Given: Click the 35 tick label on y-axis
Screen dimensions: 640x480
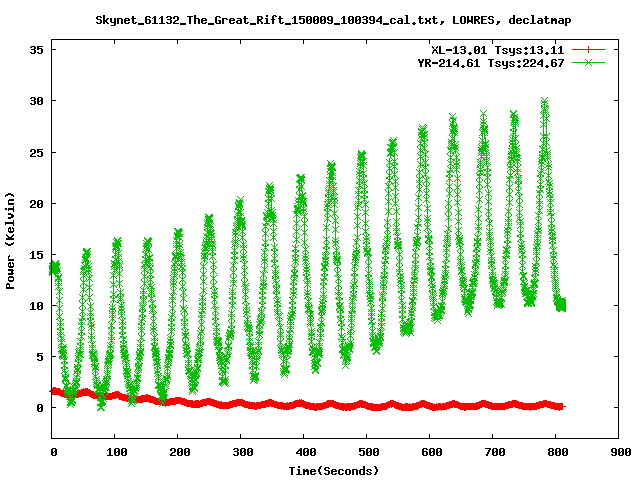Looking at the screenshot, I should point(34,50).
